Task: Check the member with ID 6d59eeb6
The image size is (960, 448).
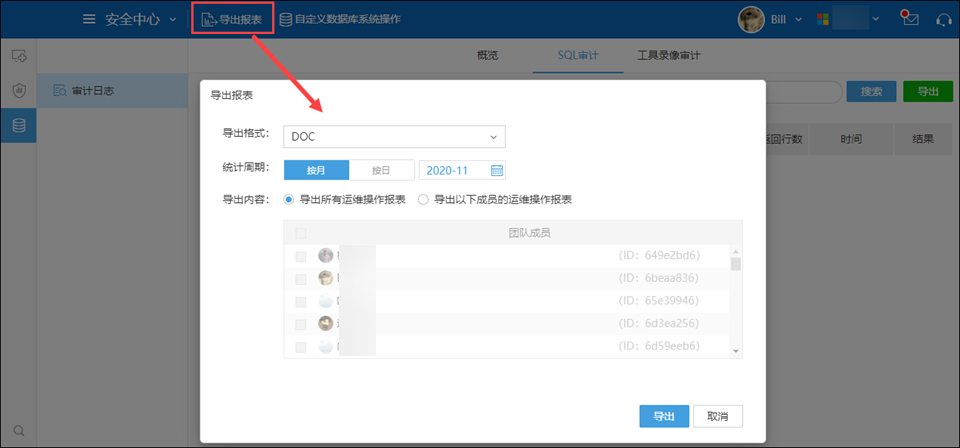Action: (x=301, y=346)
